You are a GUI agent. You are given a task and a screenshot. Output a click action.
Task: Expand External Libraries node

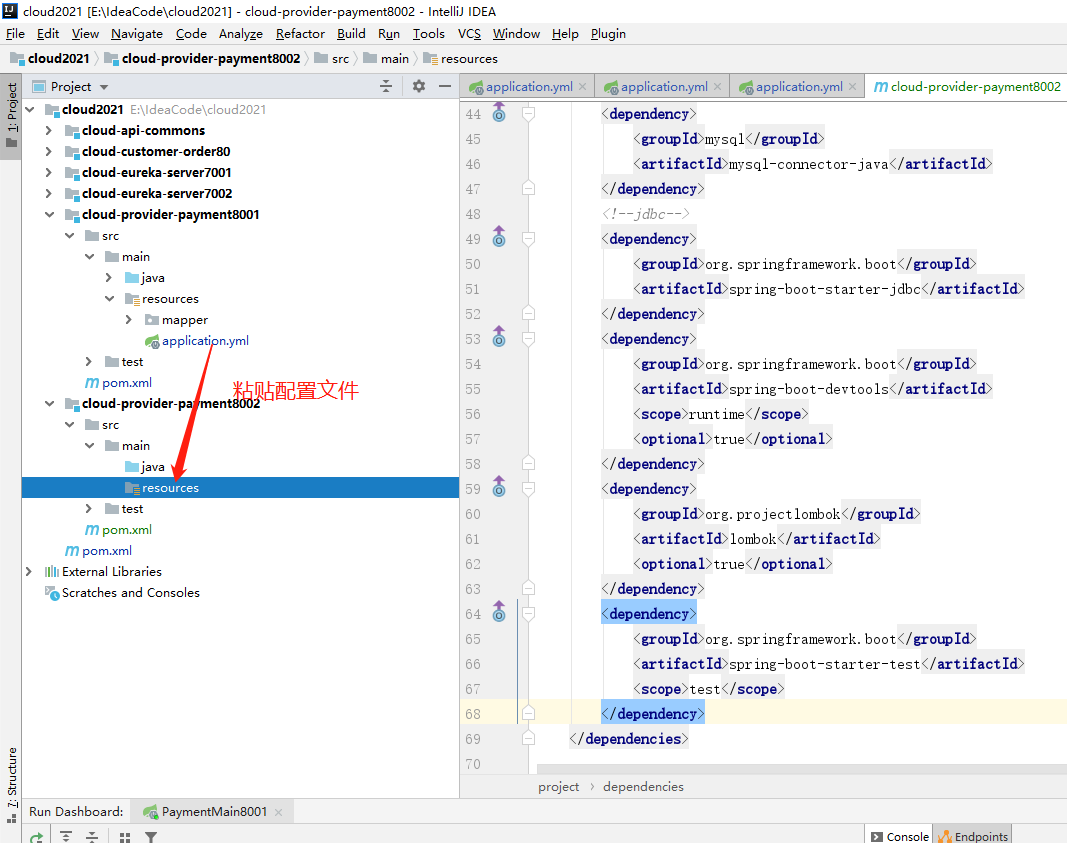tap(29, 572)
